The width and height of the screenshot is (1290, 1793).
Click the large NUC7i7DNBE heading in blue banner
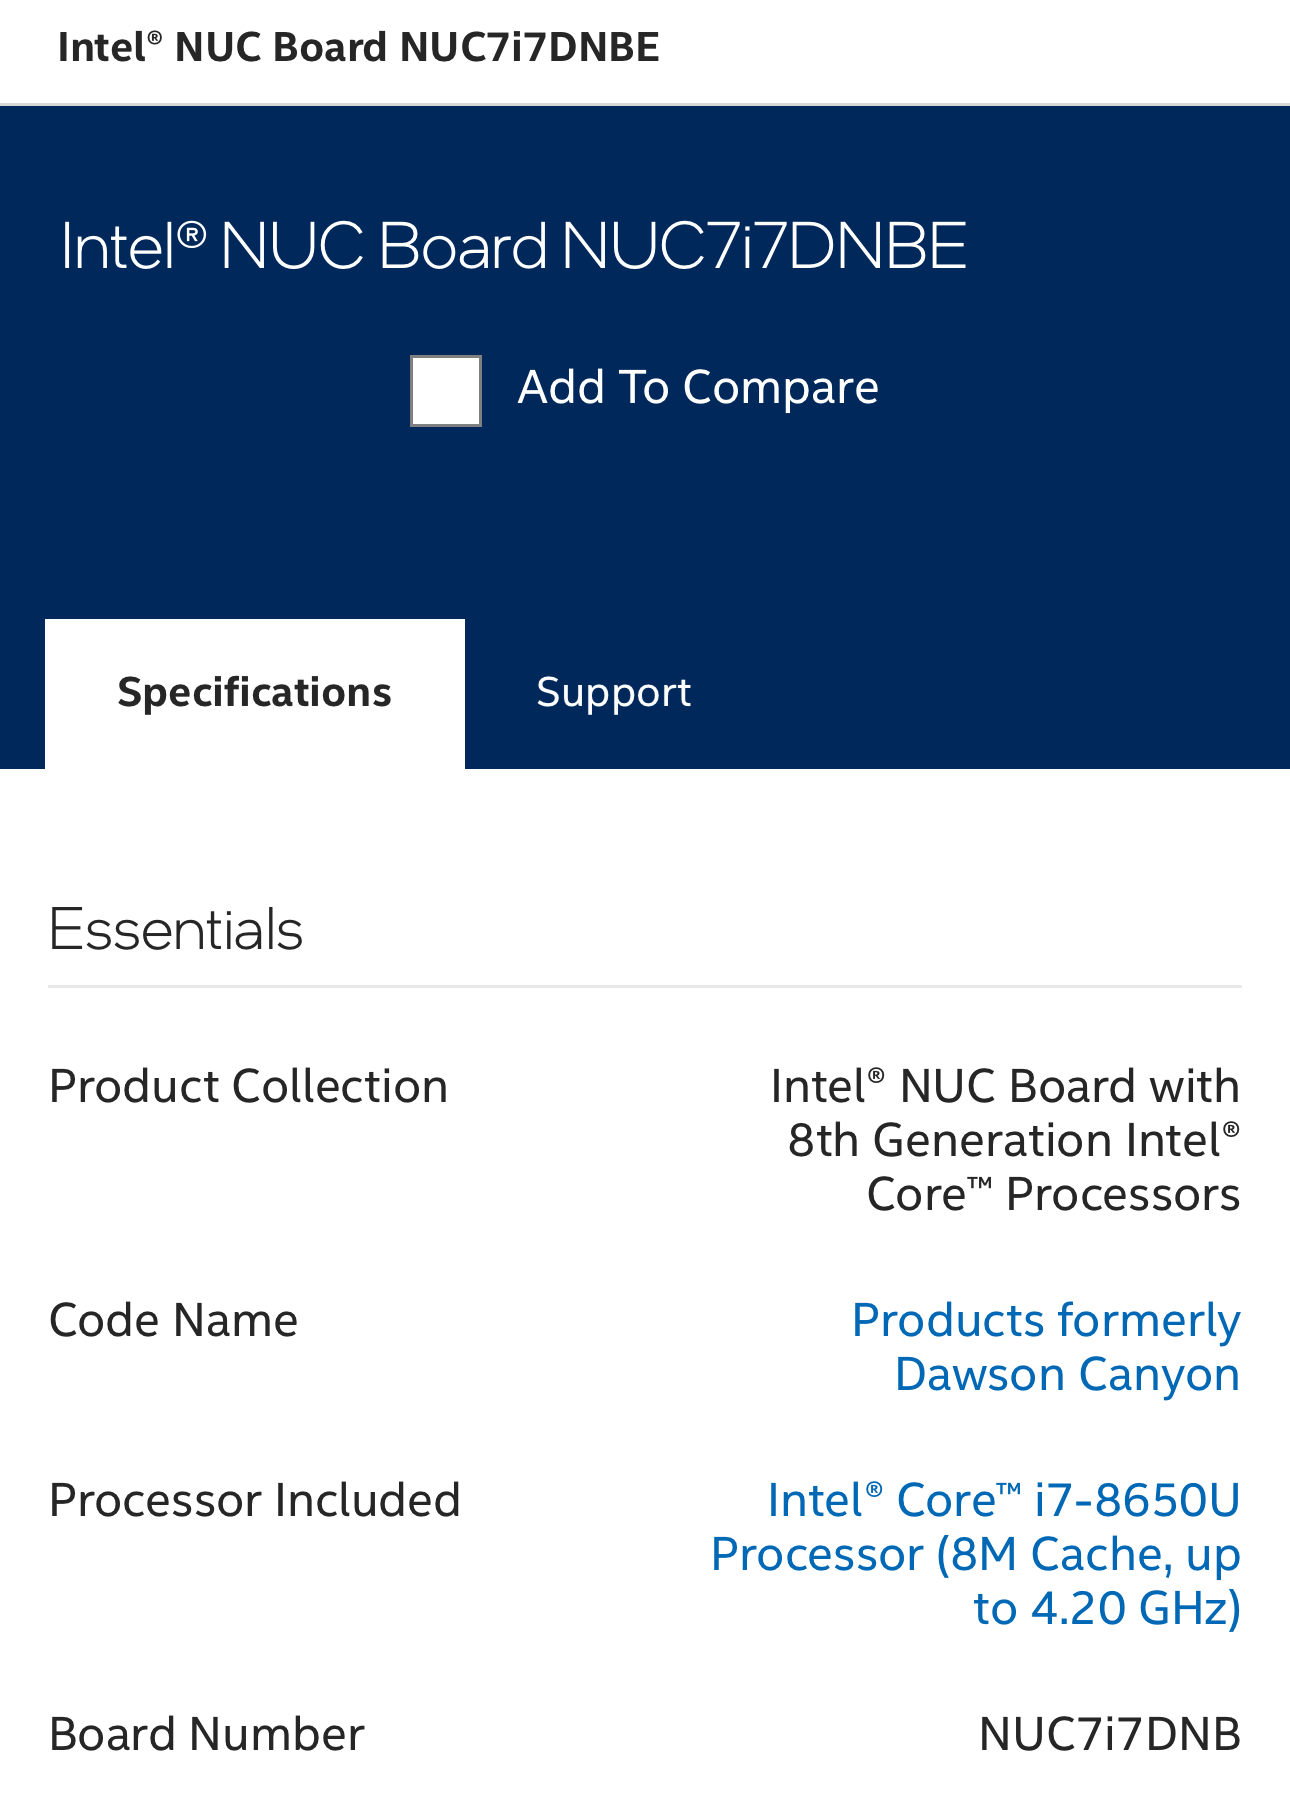[514, 246]
